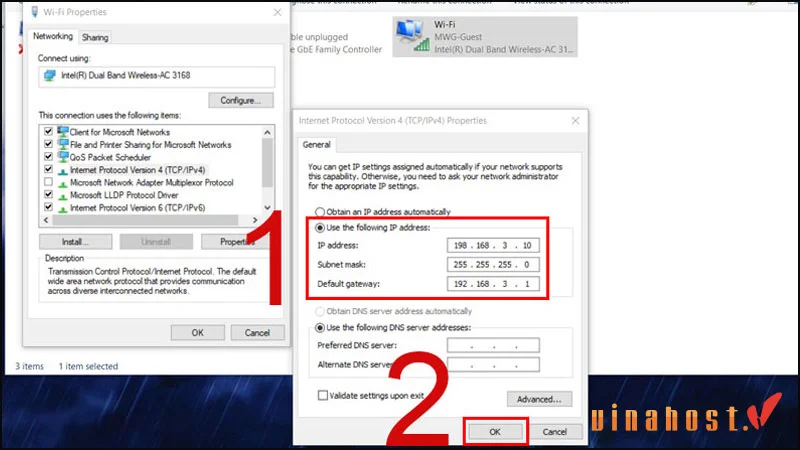Click the '1 item selected' status text

tap(88, 366)
